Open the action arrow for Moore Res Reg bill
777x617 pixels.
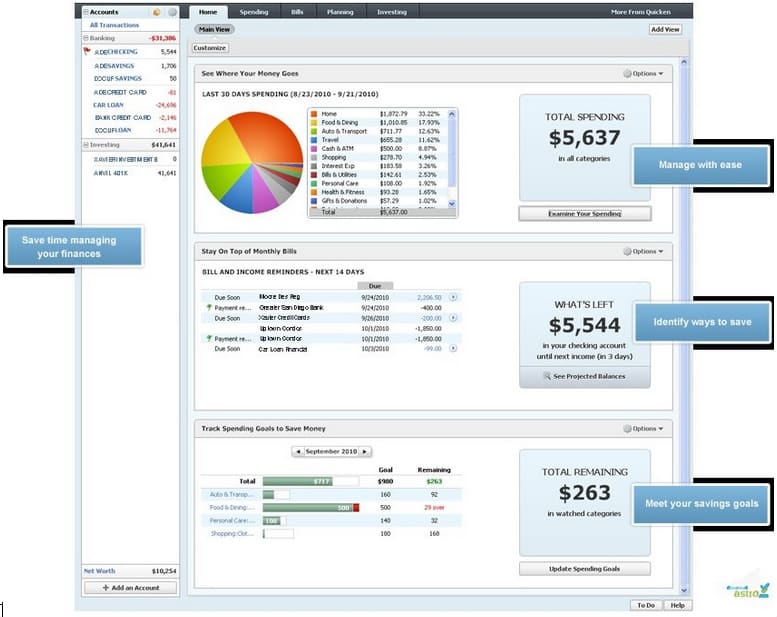point(453,297)
